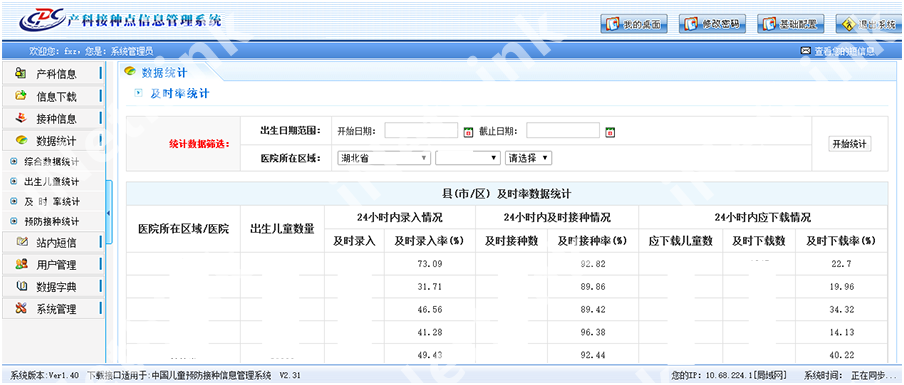Click the 截止日期 end date field

click(563, 131)
